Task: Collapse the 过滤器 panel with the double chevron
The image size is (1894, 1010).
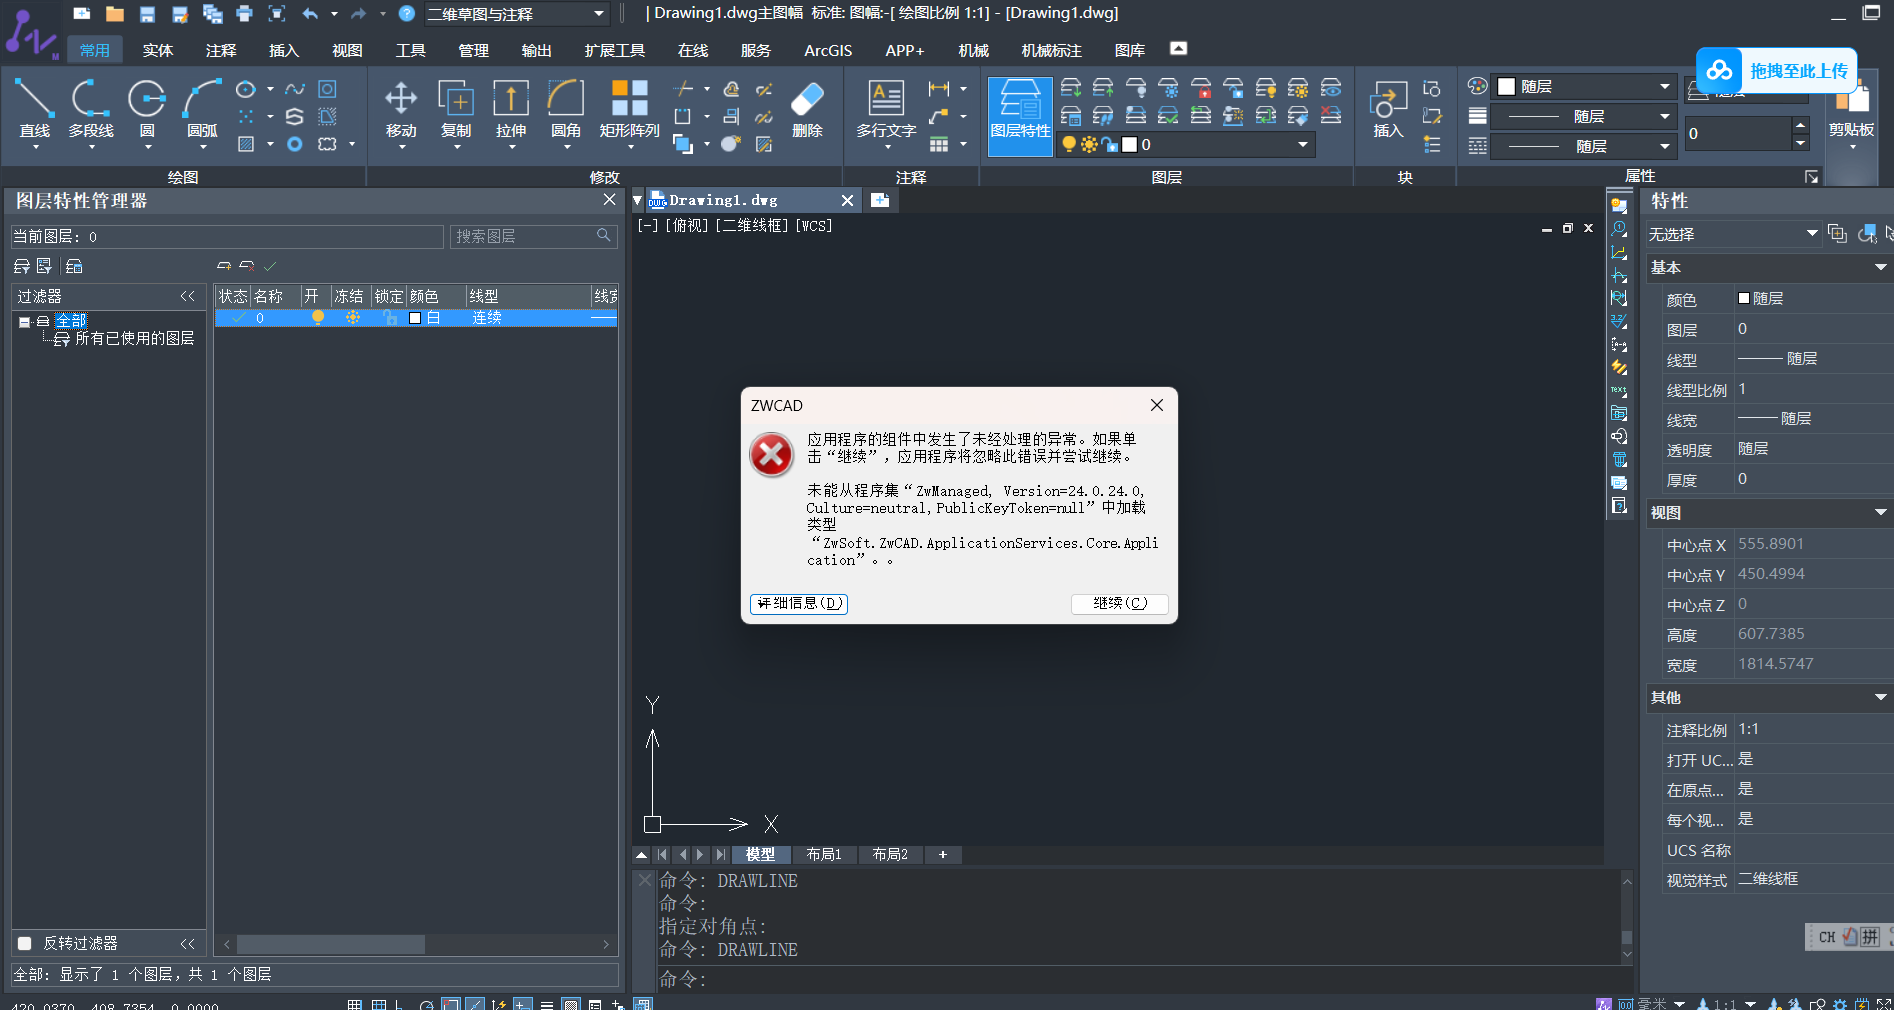Action: [187, 296]
